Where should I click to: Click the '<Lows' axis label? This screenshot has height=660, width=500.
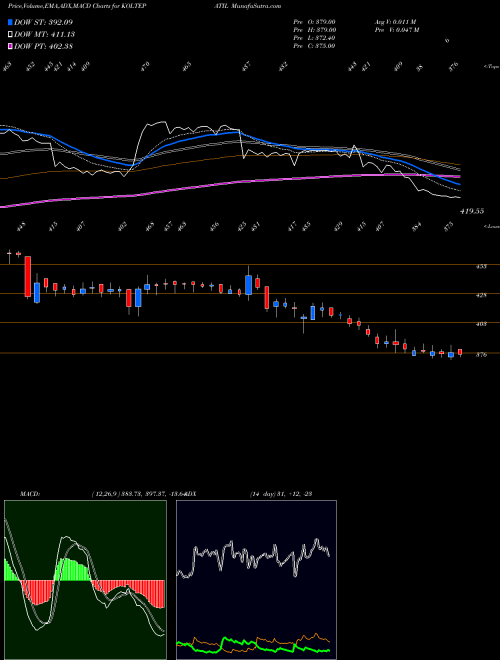[x=492, y=226]
